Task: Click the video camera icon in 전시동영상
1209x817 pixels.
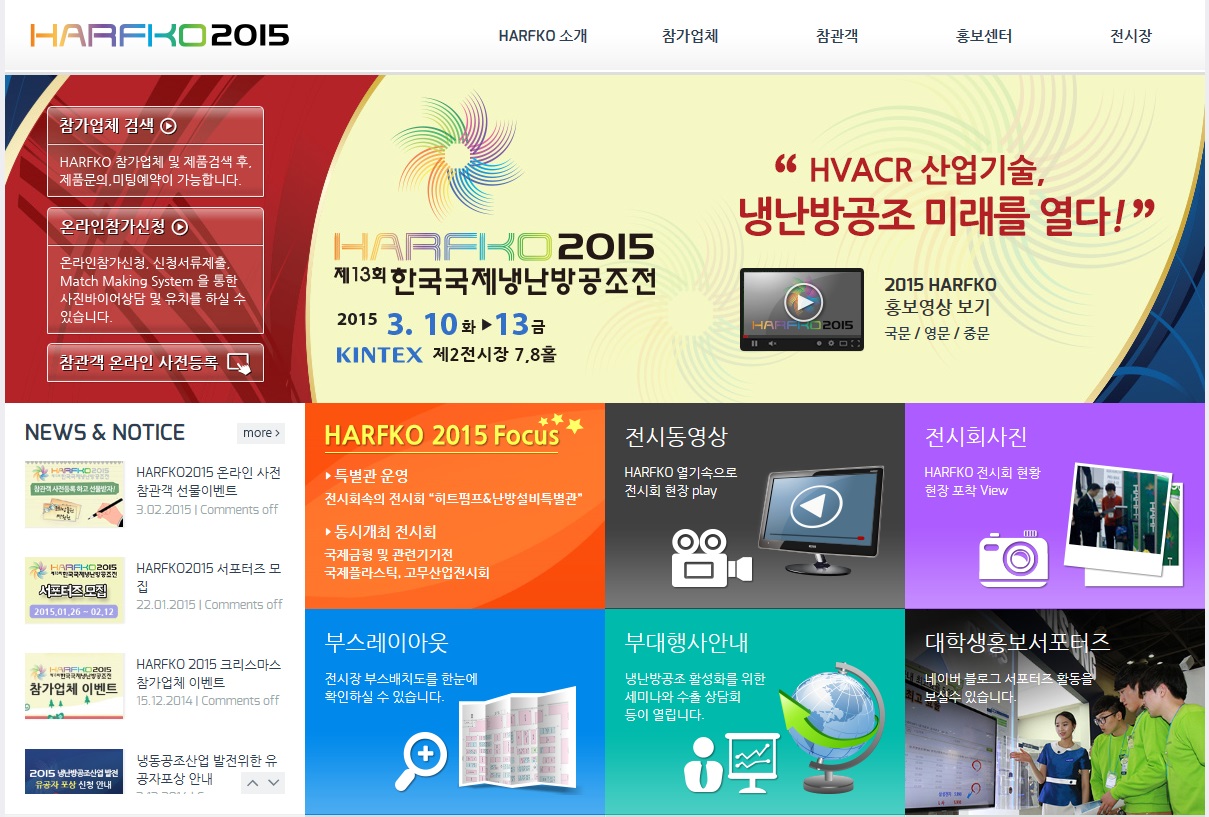Action: 710,557
